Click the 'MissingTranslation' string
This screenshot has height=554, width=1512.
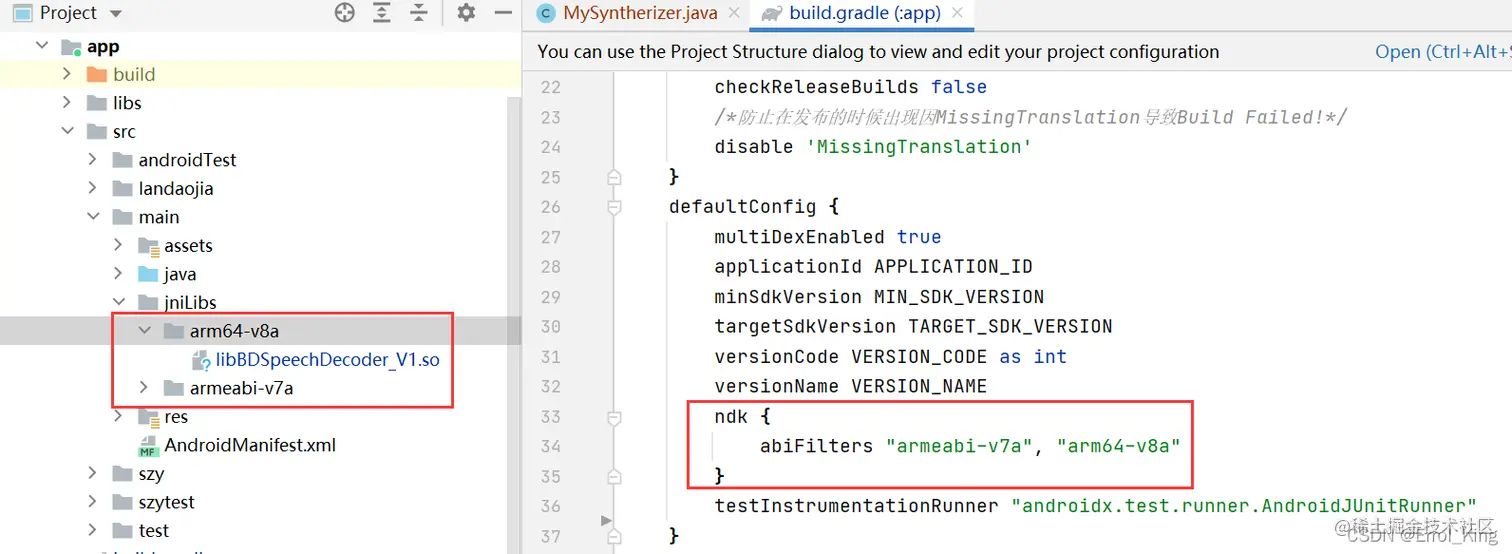click(918, 147)
